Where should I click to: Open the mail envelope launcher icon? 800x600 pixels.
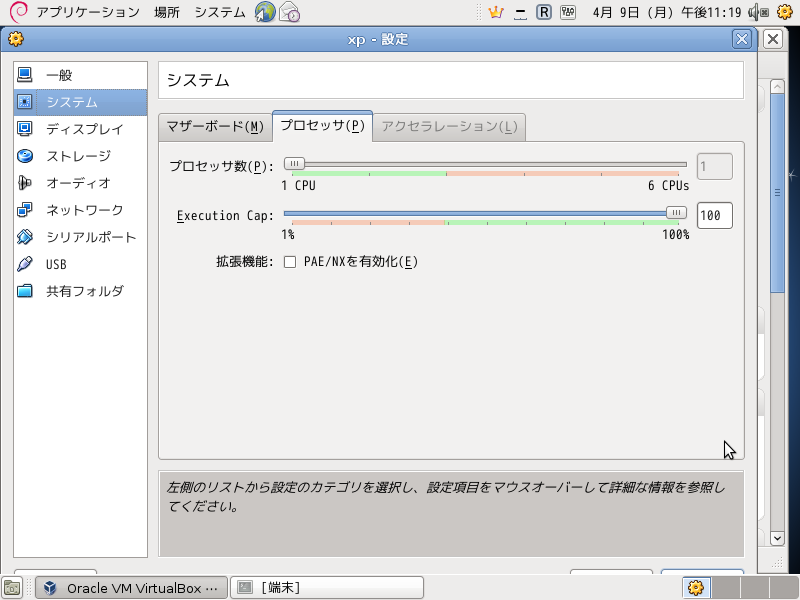click(289, 12)
